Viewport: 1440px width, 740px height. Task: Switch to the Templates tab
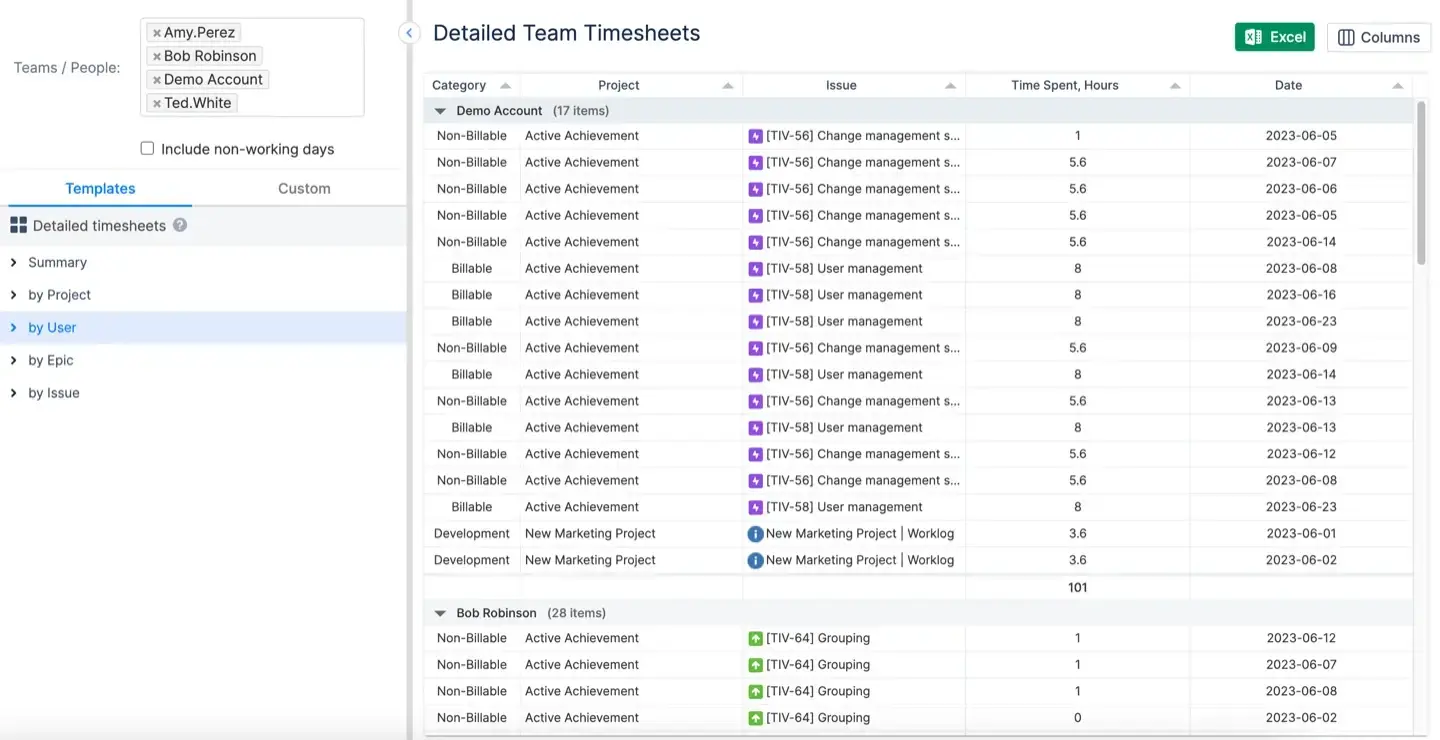coord(100,188)
